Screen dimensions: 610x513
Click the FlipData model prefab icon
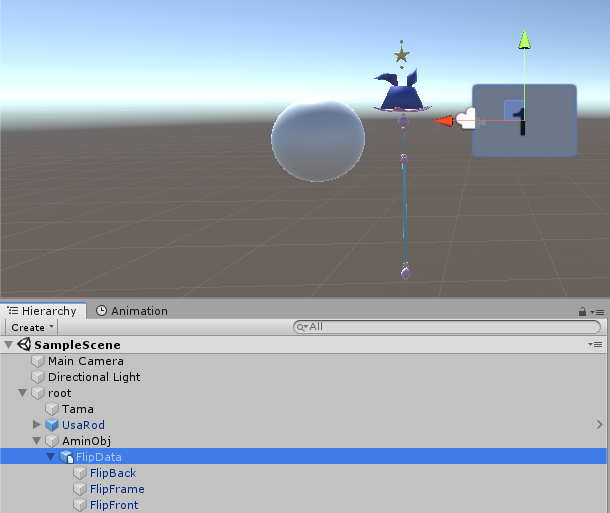(x=66, y=457)
